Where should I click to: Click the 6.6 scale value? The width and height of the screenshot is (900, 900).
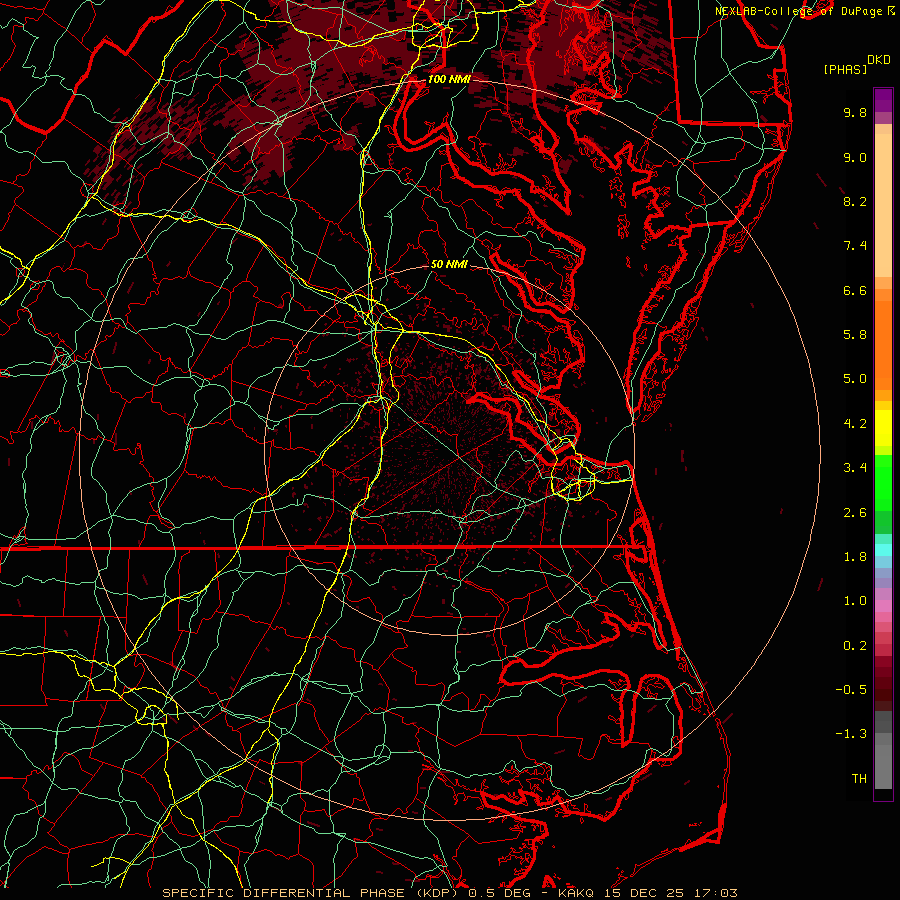(x=855, y=290)
